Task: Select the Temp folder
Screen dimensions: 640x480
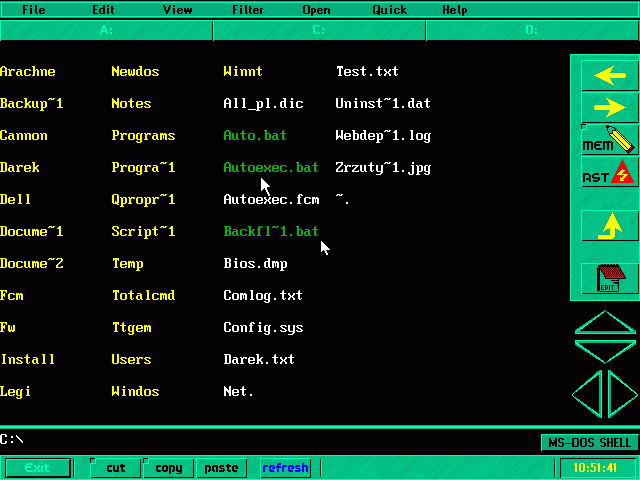Action: pos(128,264)
